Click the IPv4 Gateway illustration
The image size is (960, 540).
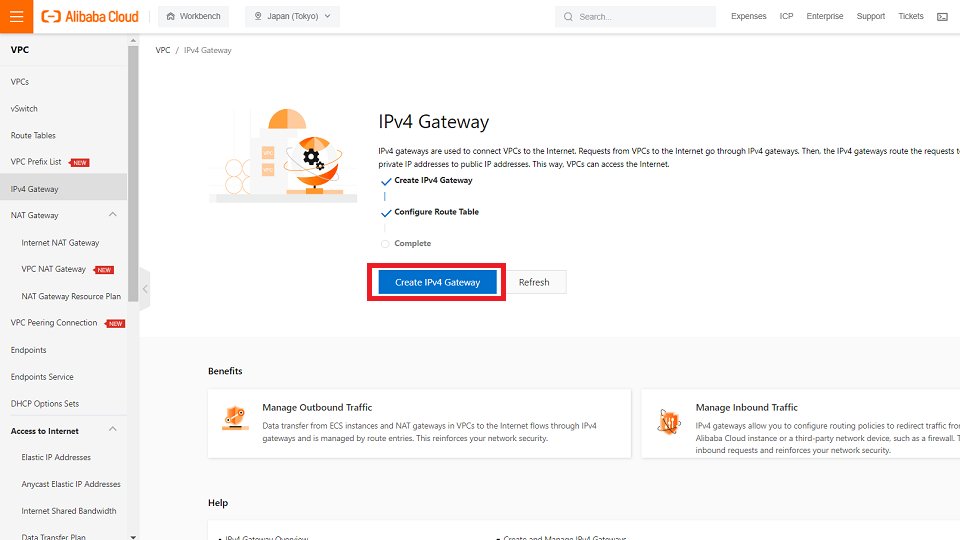click(x=283, y=156)
